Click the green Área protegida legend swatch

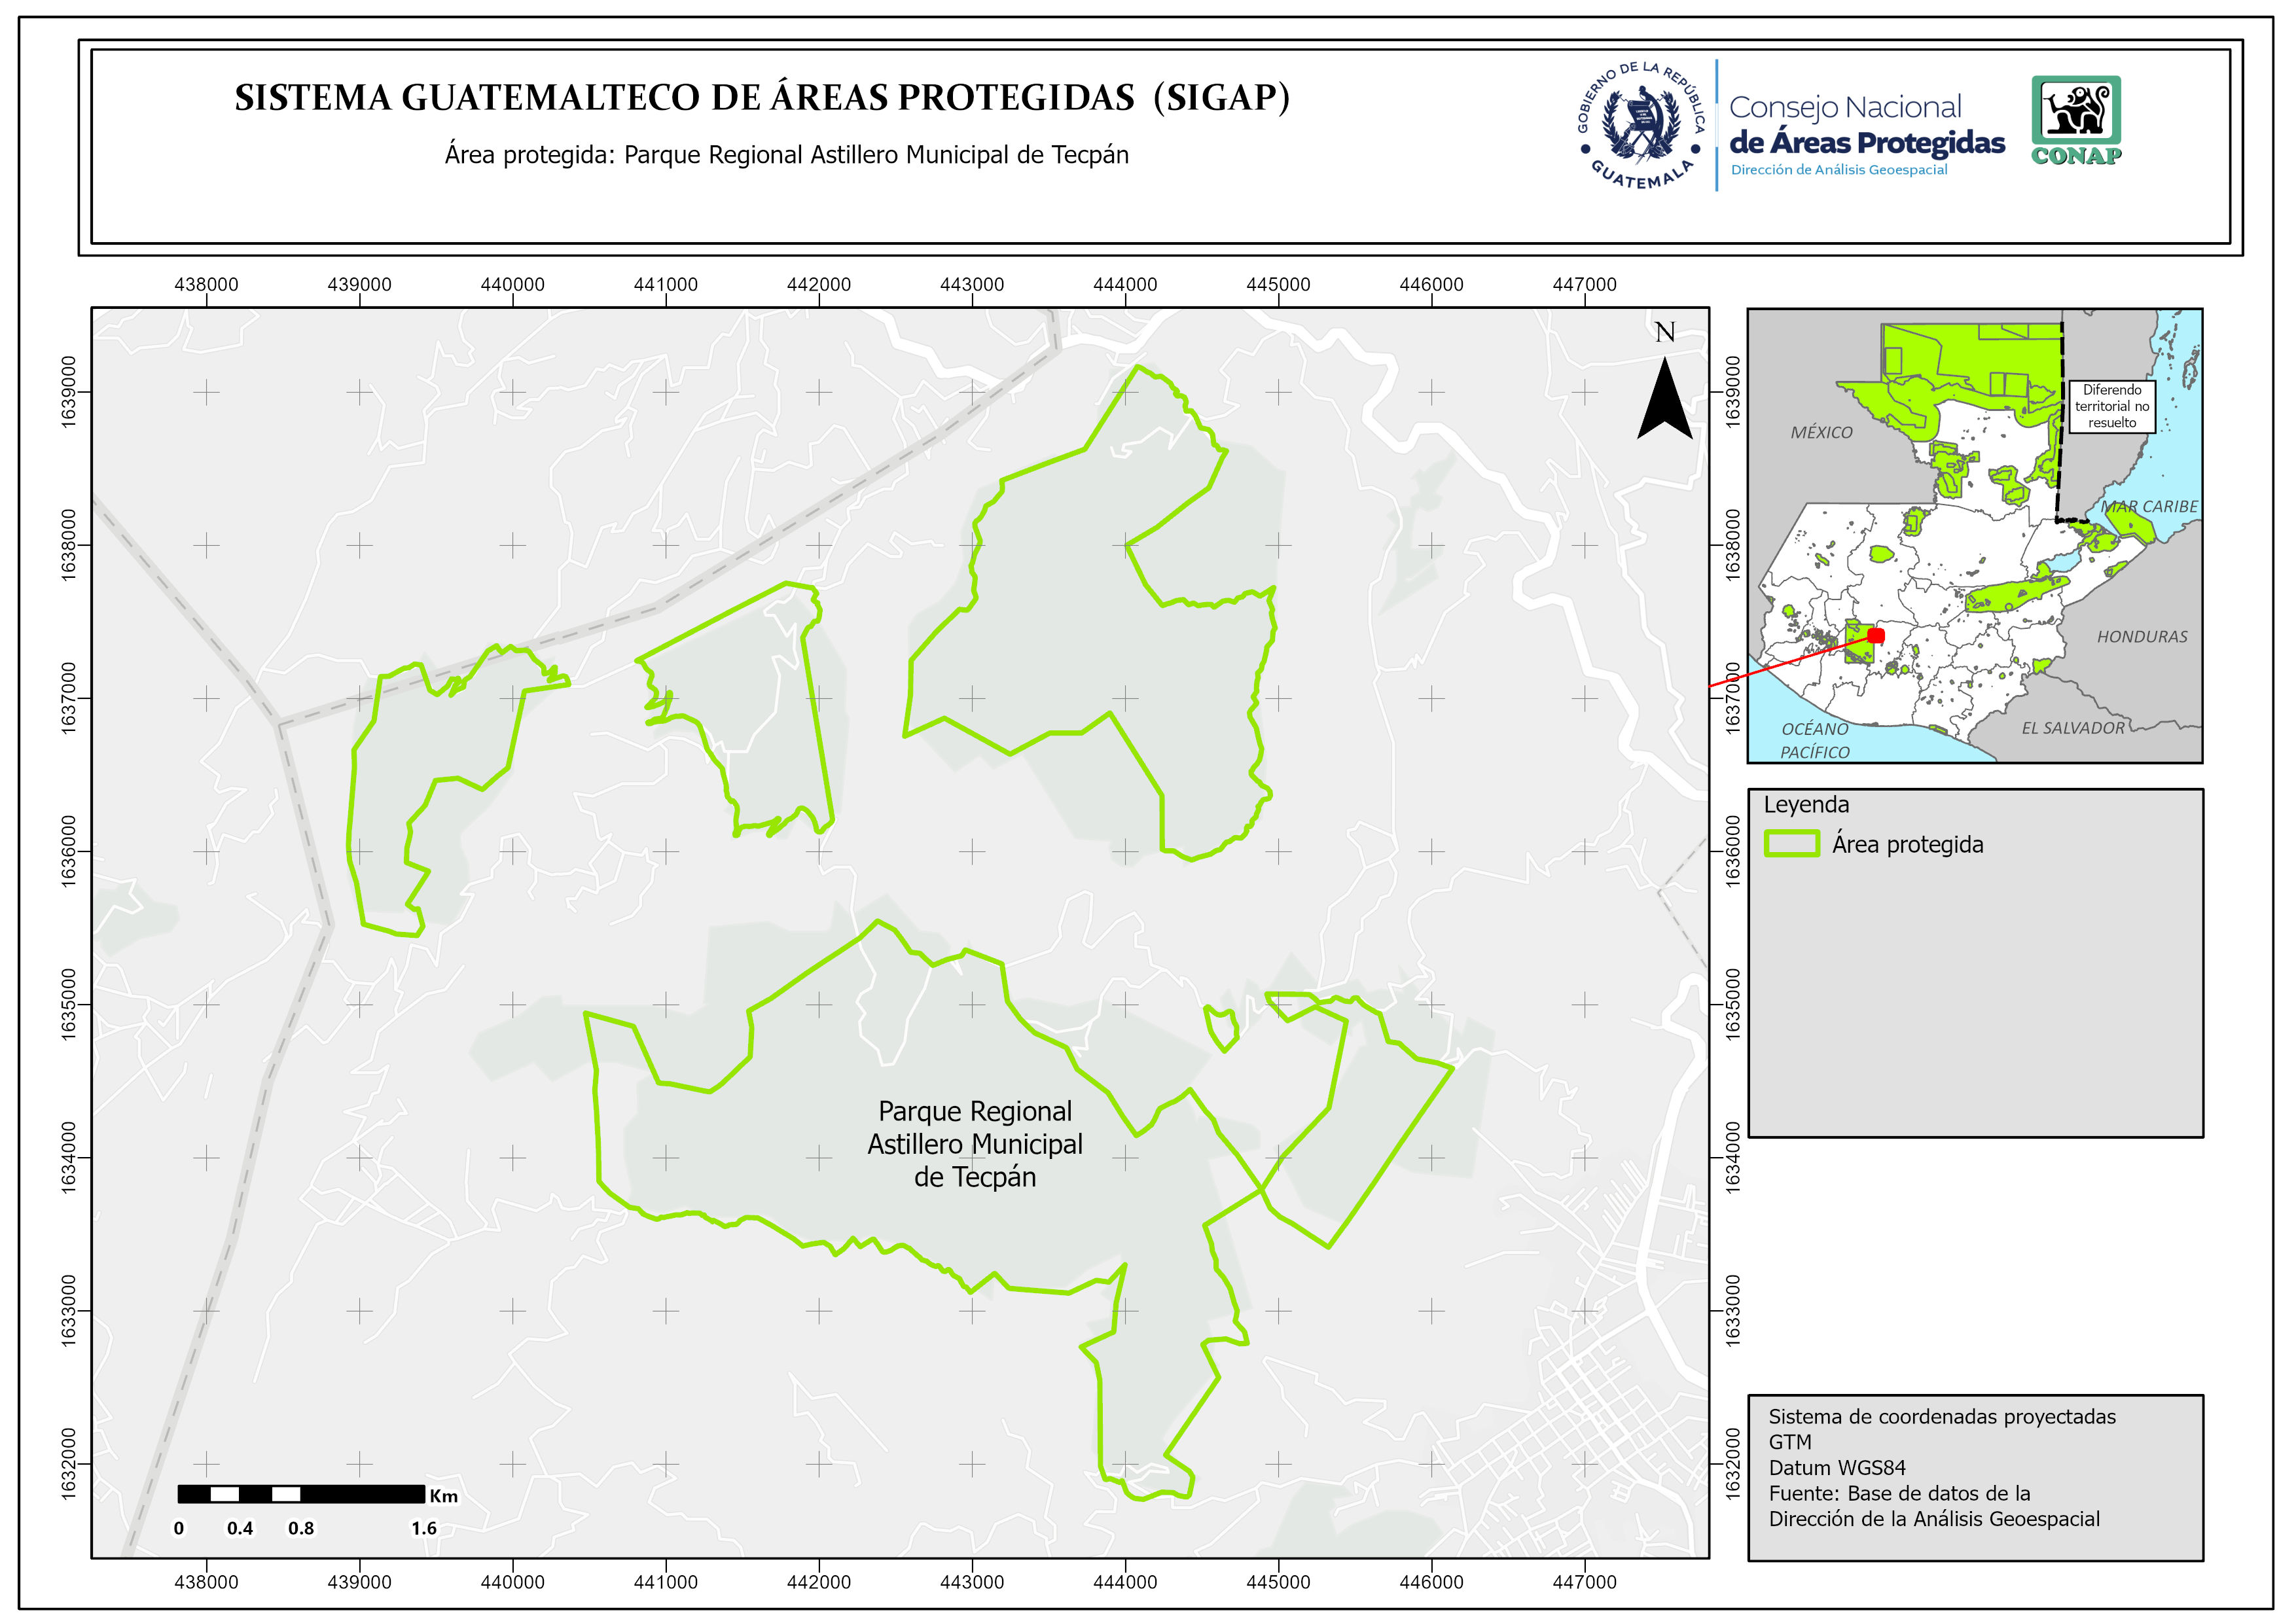(1791, 844)
